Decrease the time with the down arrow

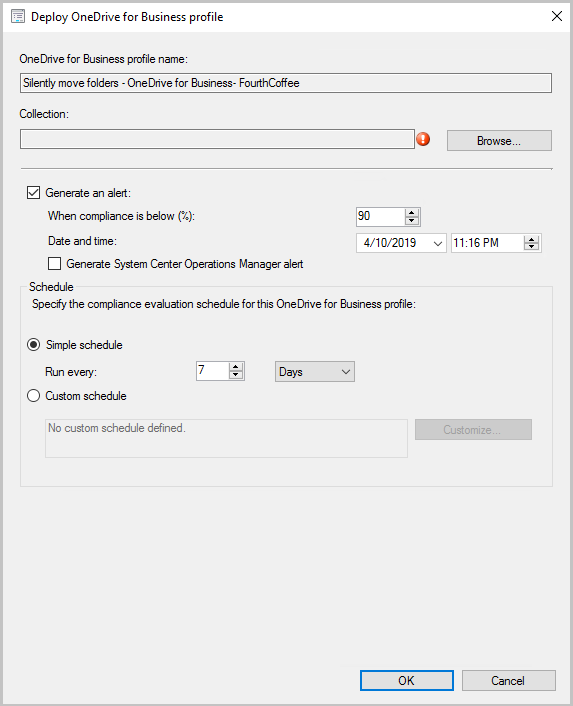coord(532,247)
